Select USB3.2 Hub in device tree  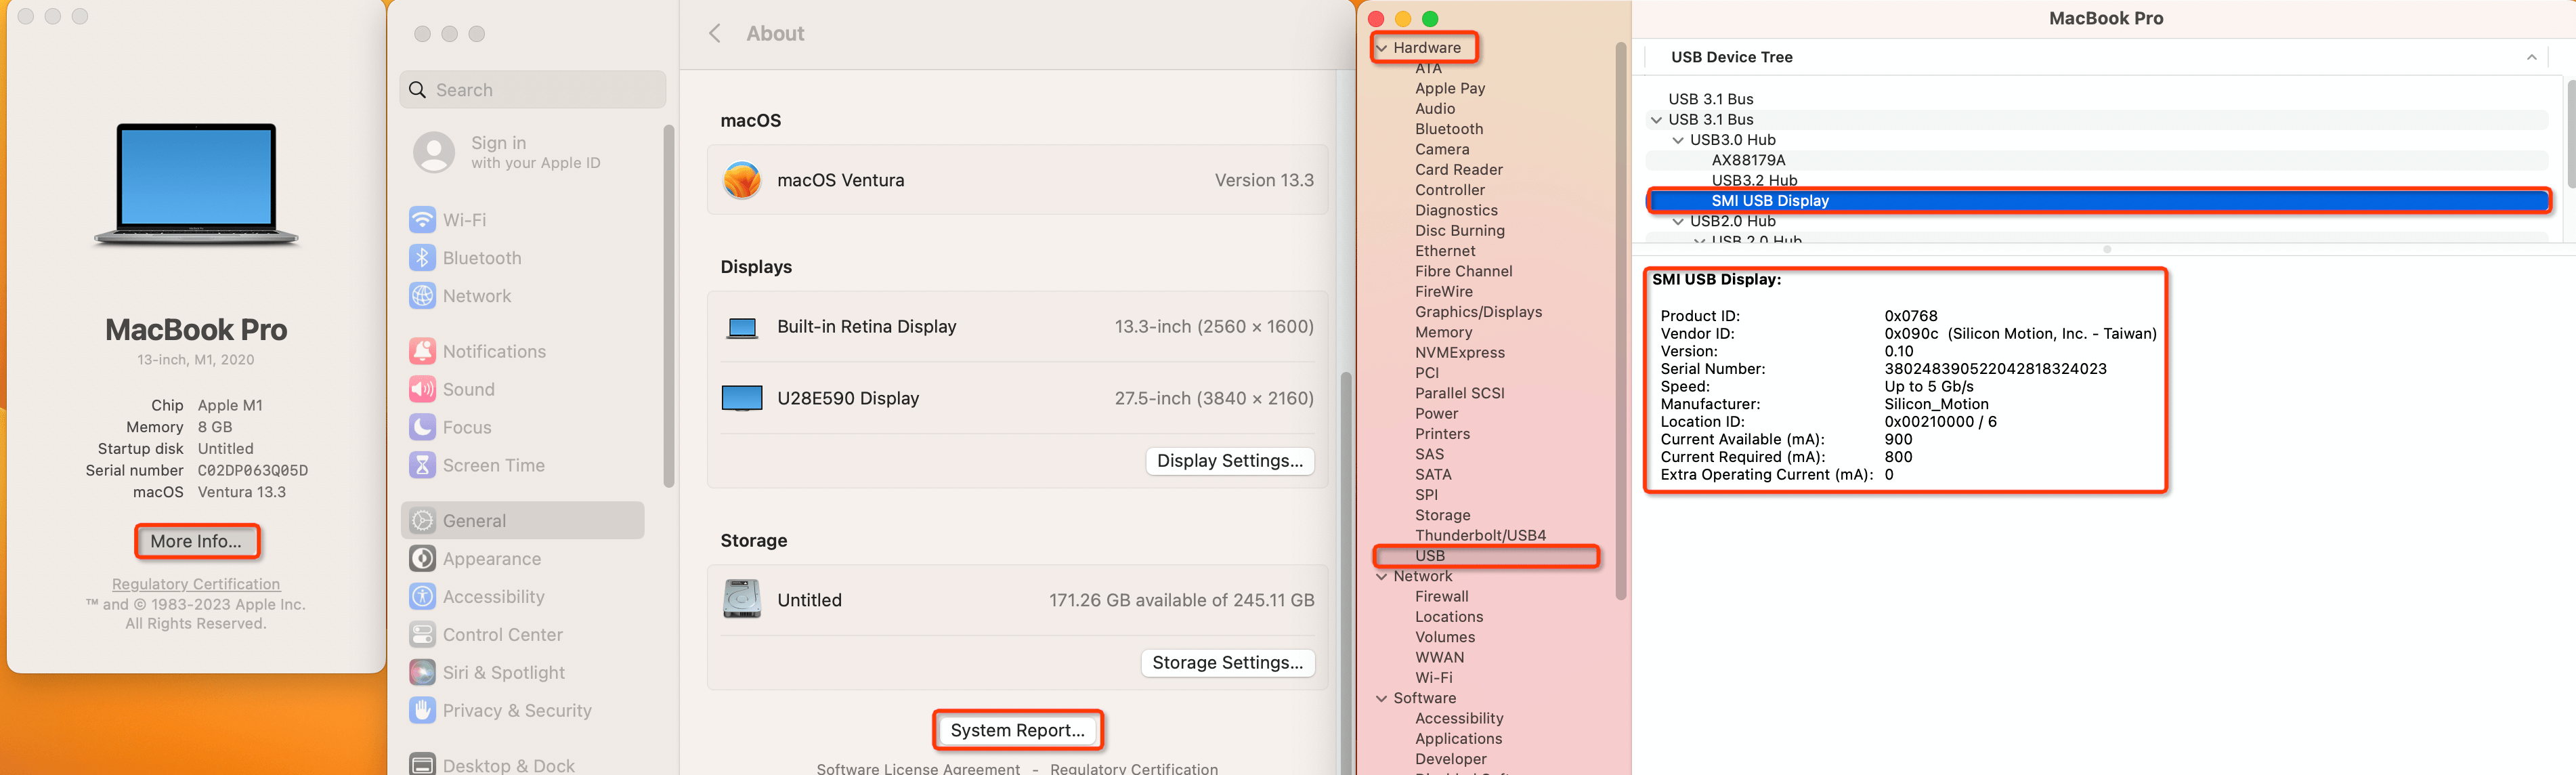pos(1754,181)
